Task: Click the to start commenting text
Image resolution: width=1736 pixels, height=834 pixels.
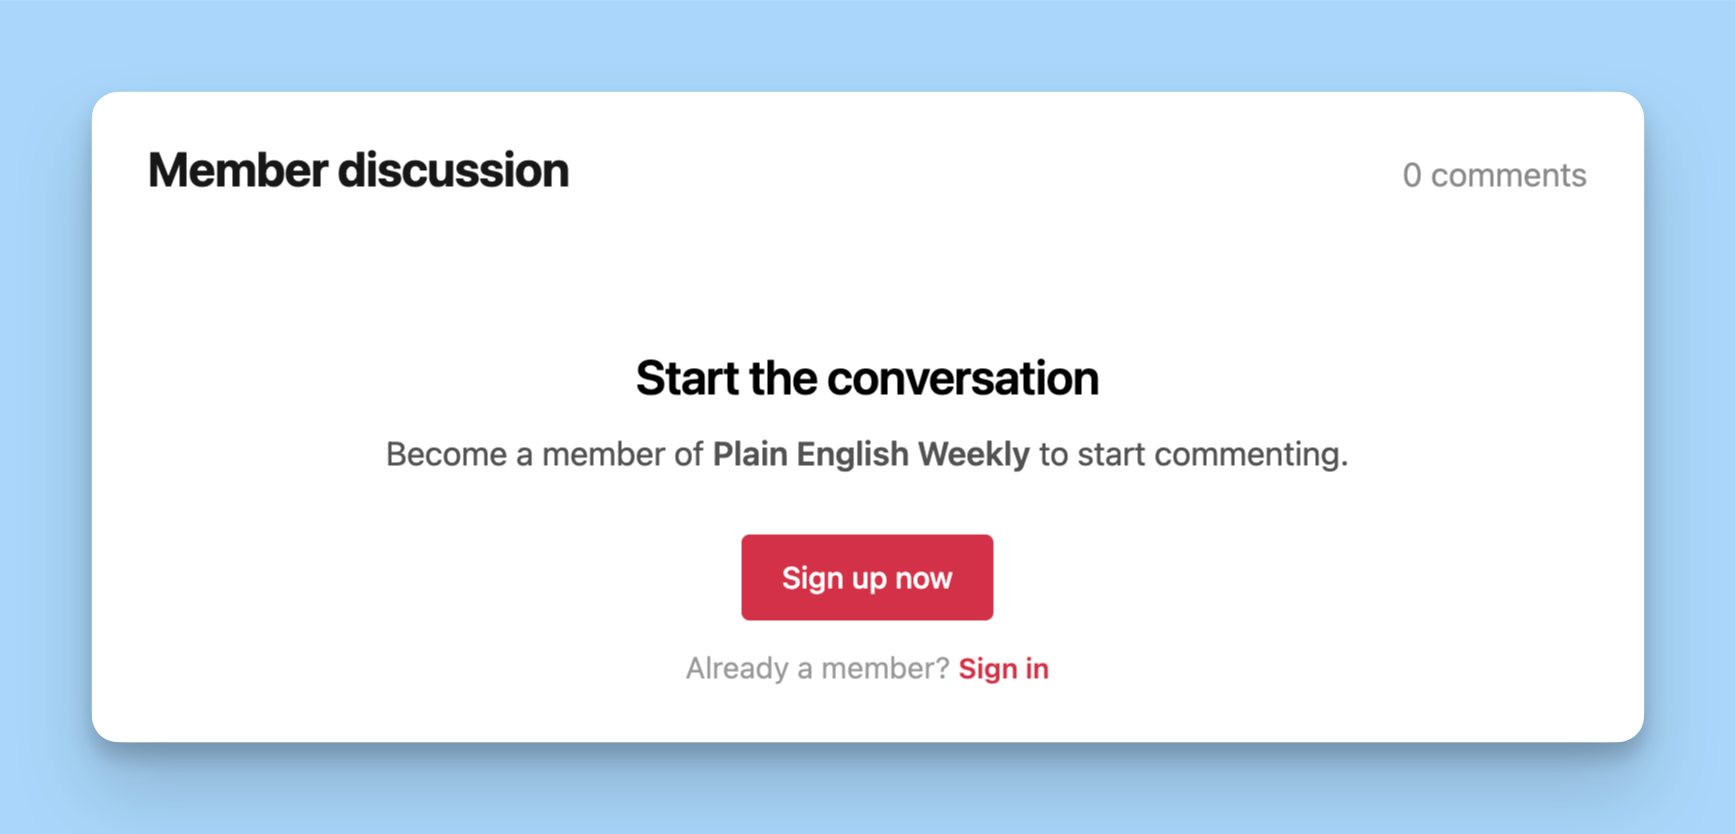Action: (1195, 454)
